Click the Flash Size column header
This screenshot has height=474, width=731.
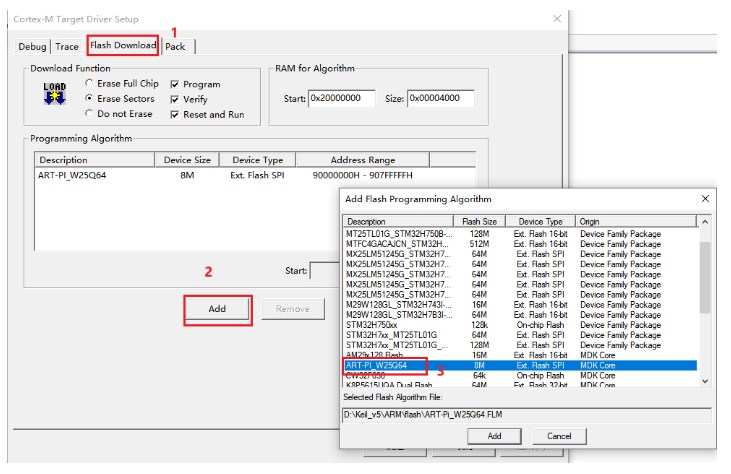point(479,221)
